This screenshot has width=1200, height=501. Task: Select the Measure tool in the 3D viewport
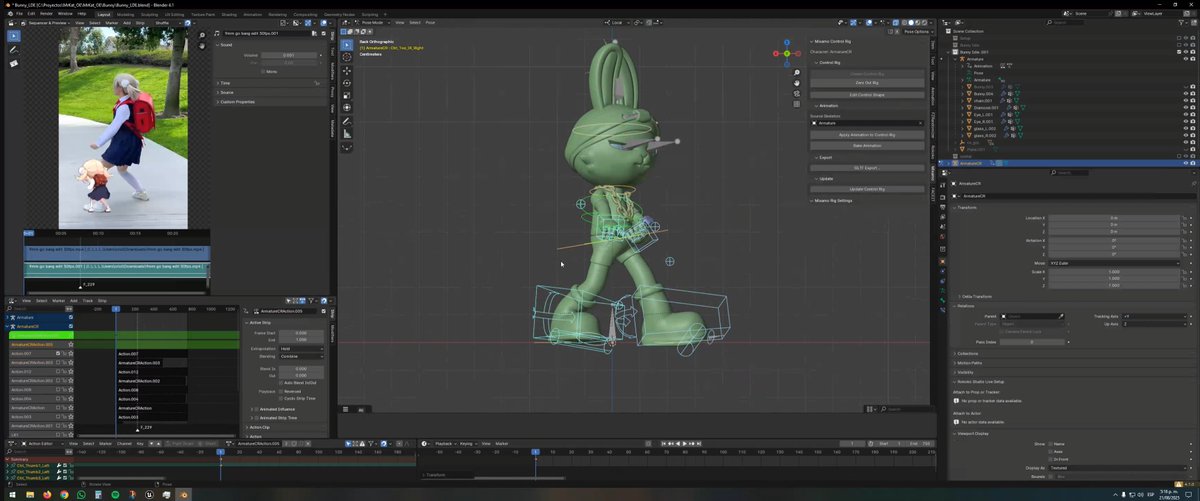[347, 133]
